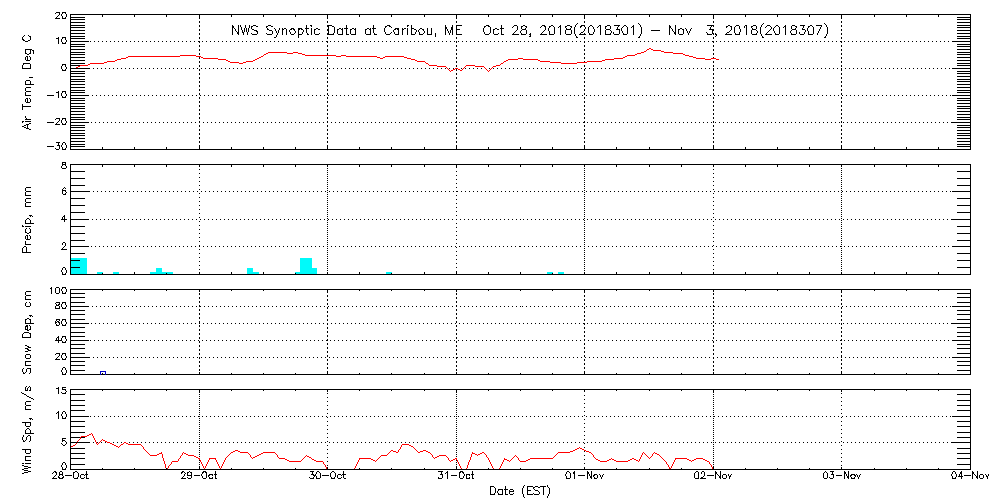Screen dimensions: 1000x500
Task: Select the 02-Nov date tick label
Action: (x=713, y=477)
